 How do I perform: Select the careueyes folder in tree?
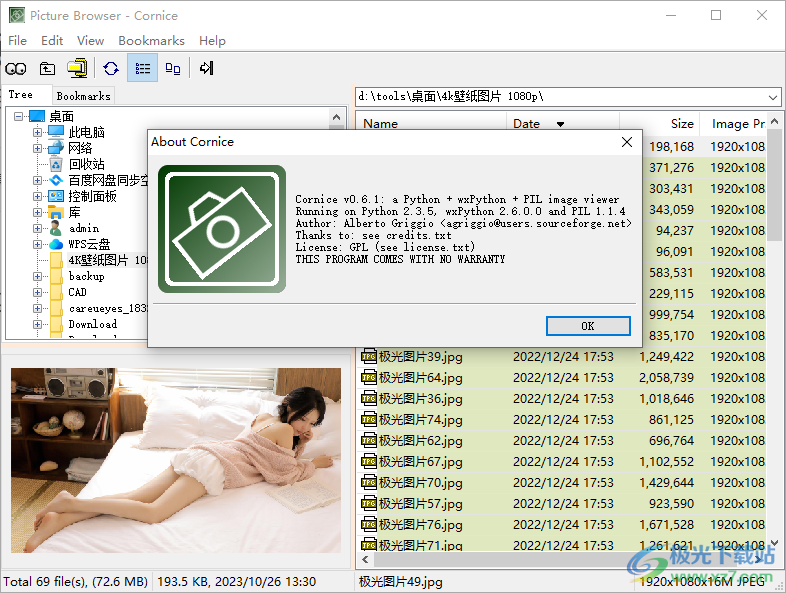point(107,308)
